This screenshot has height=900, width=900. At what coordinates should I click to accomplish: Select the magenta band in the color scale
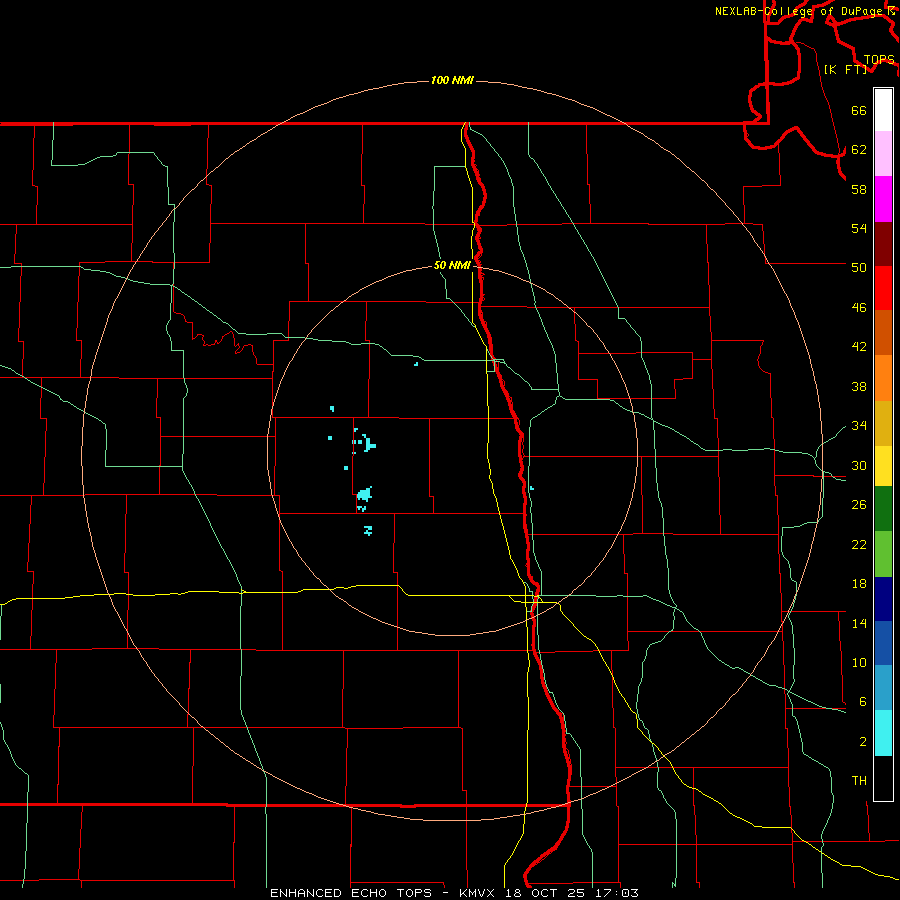883,199
